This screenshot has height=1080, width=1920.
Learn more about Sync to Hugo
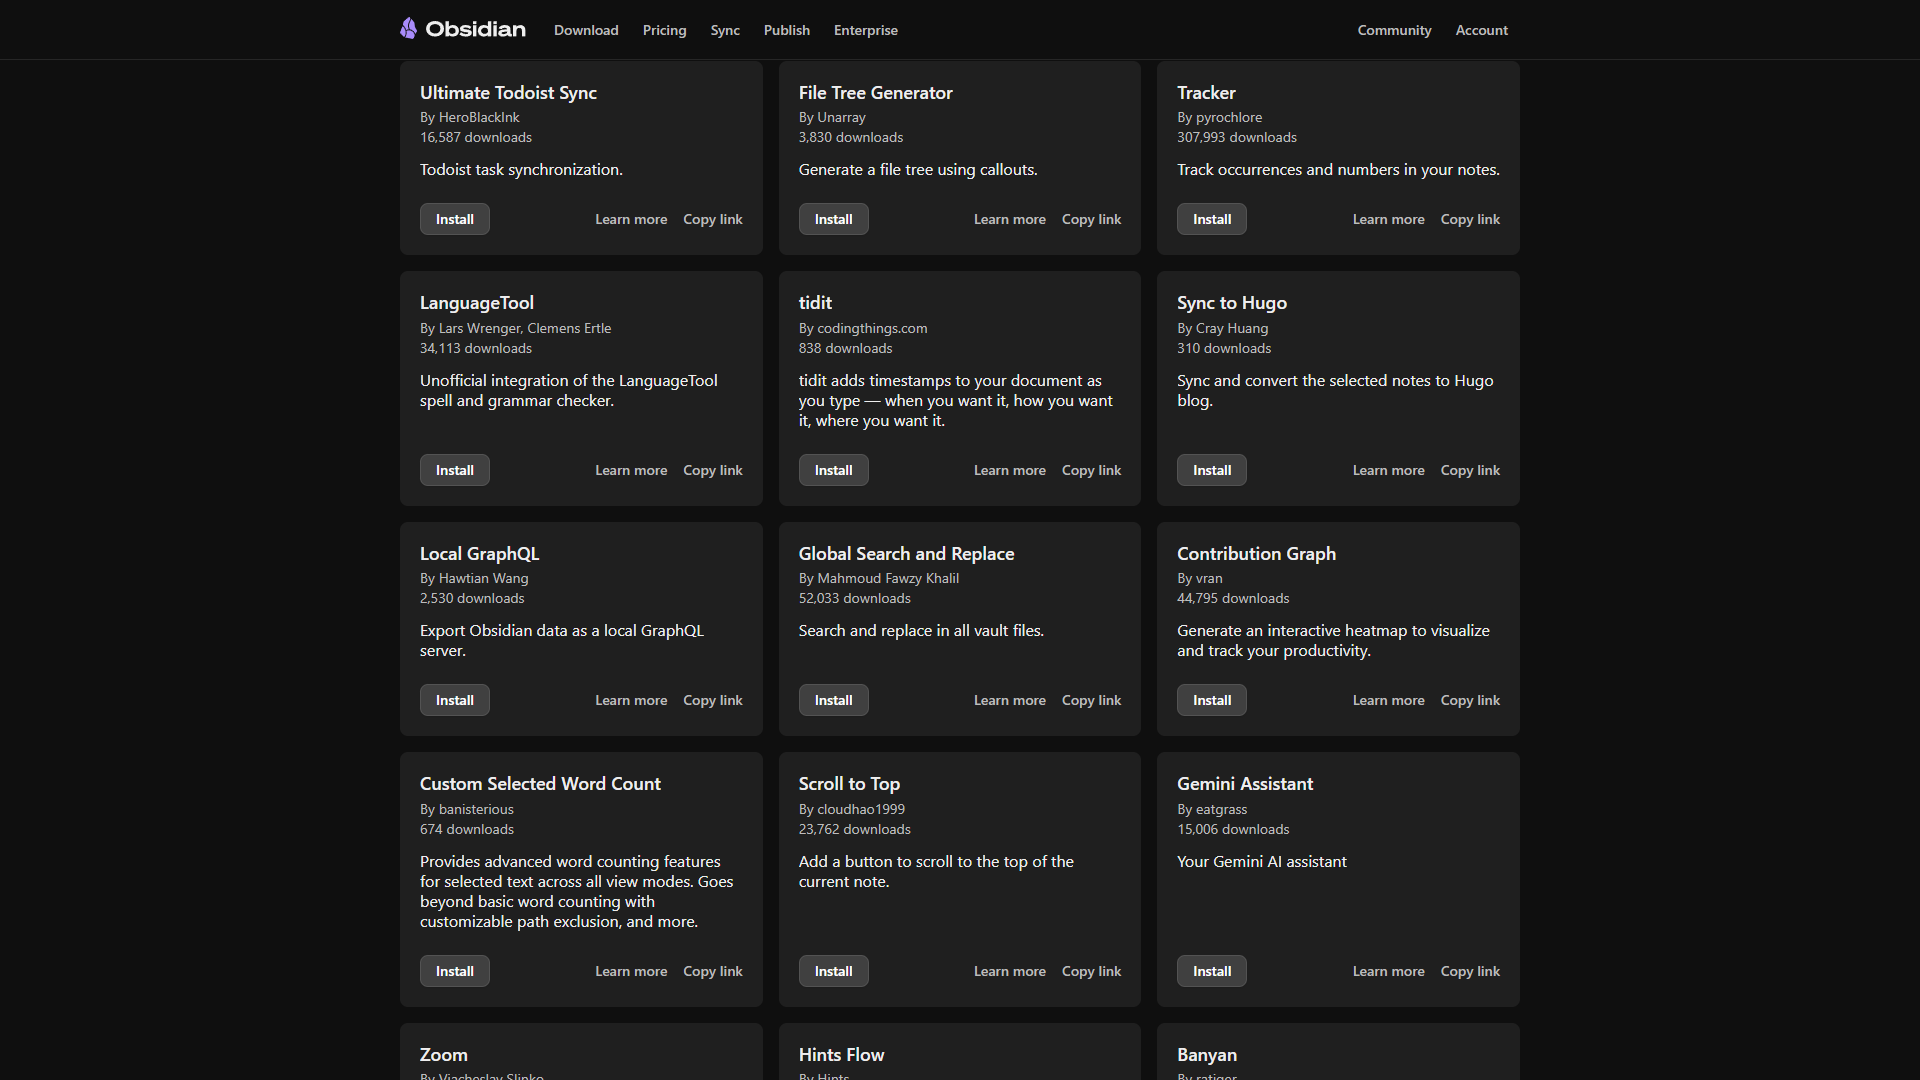tap(1388, 470)
